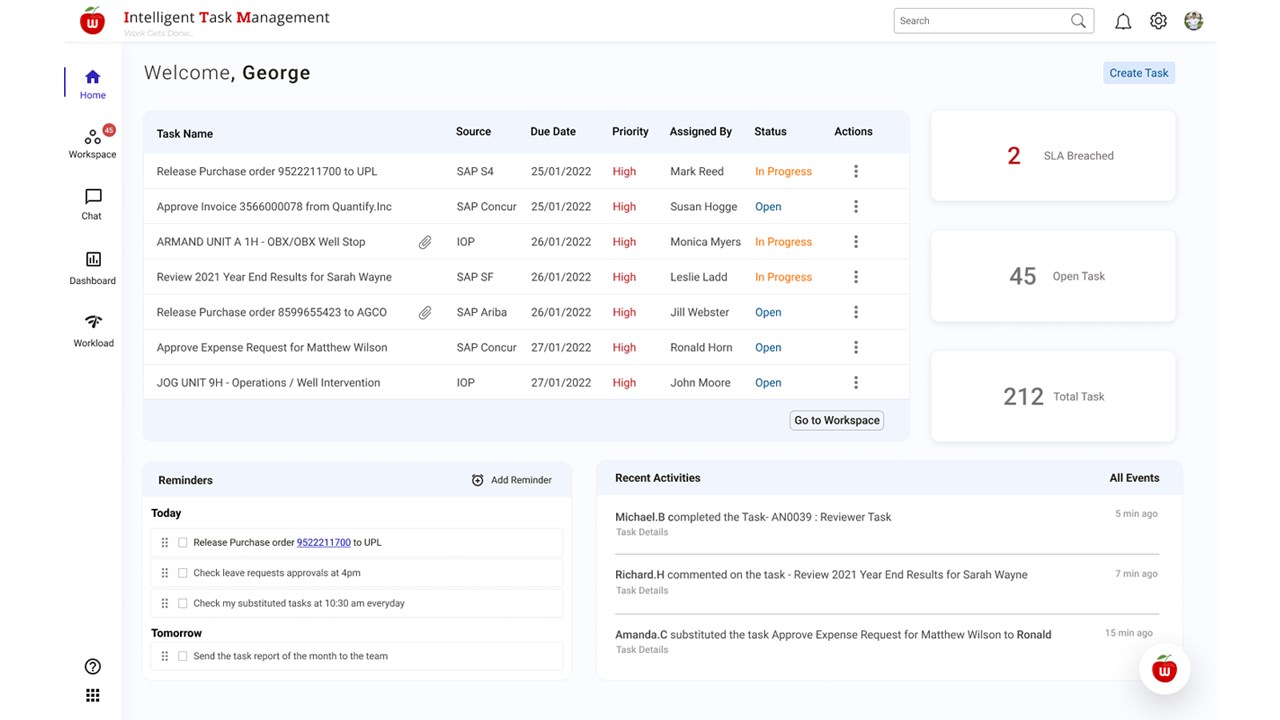Check the task report reminder for Tomorrow
Viewport: 1280px width, 720px height.
click(x=183, y=657)
